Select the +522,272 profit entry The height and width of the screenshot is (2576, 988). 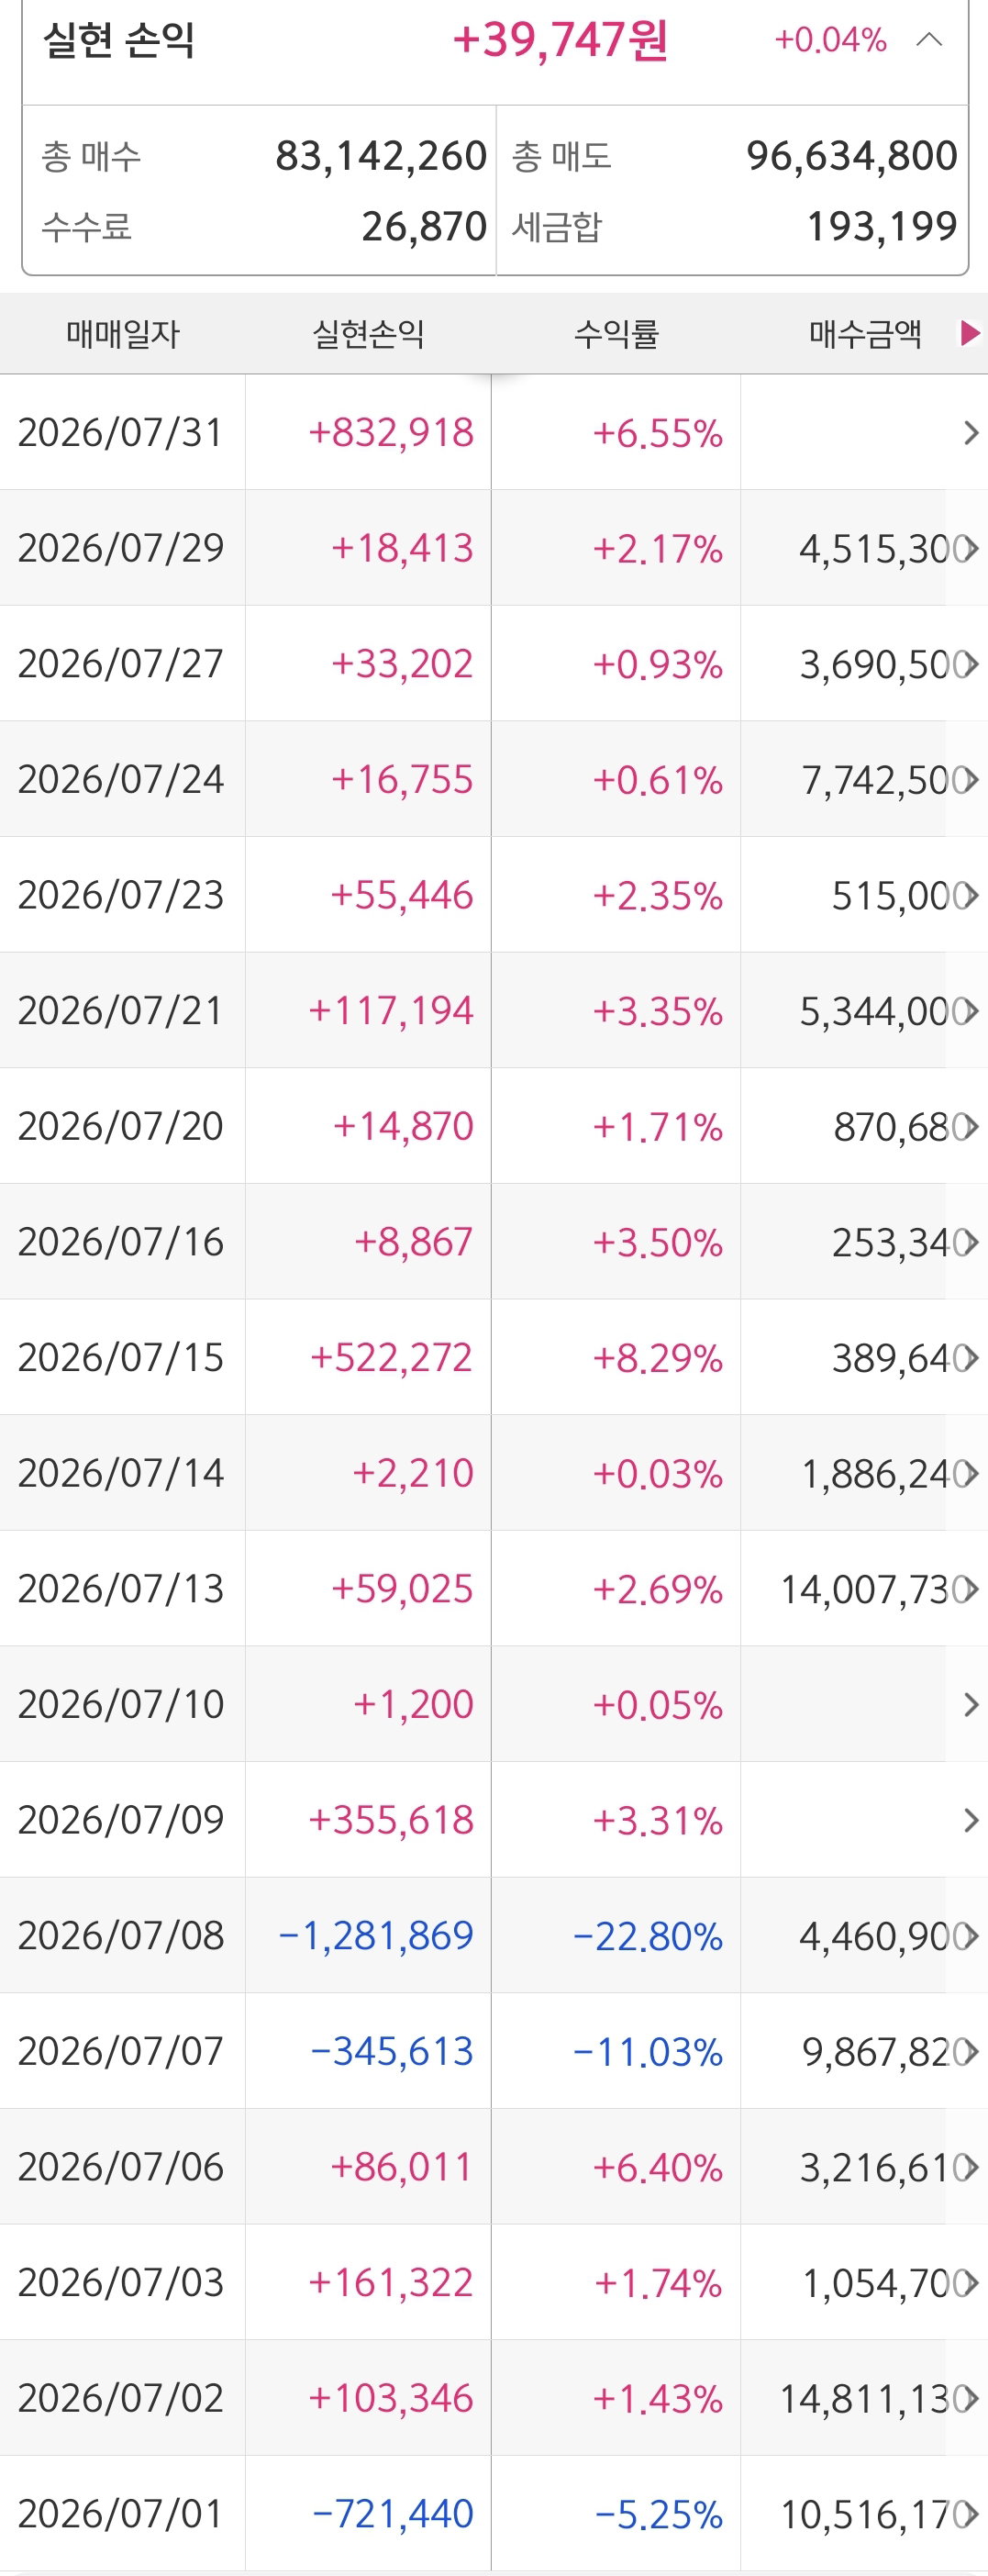tap(391, 1358)
